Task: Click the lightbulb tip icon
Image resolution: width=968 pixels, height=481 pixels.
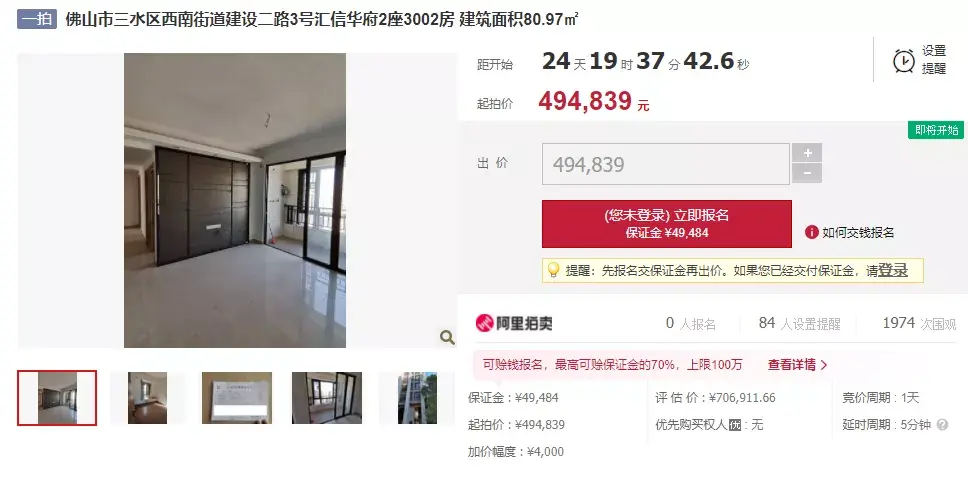Action: coord(553,270)
